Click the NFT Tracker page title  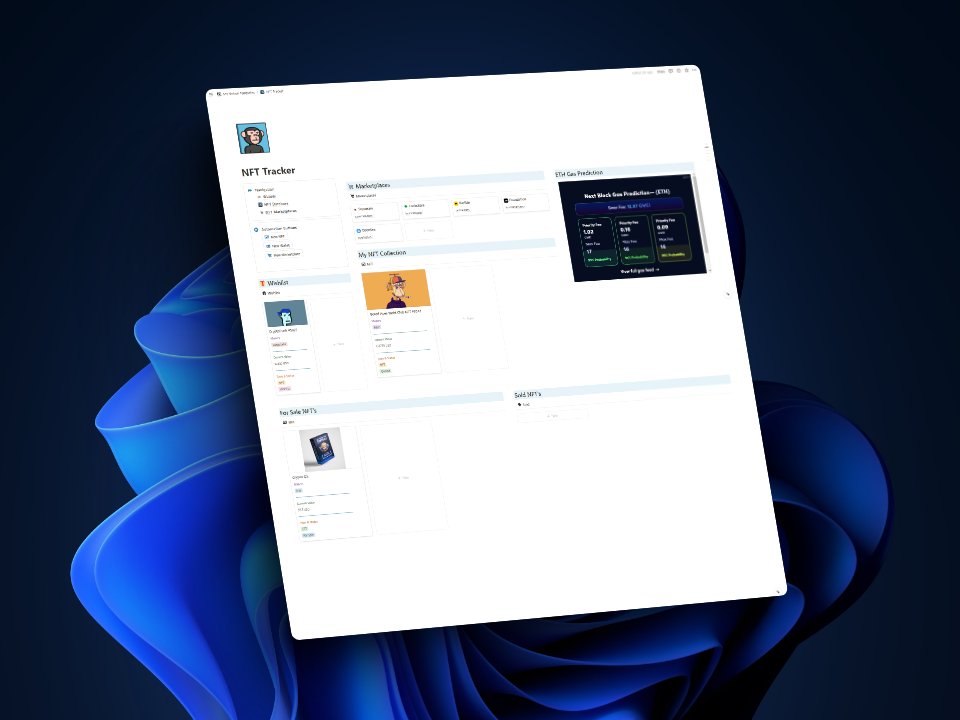pyautogui.click(x=268, y=171)
